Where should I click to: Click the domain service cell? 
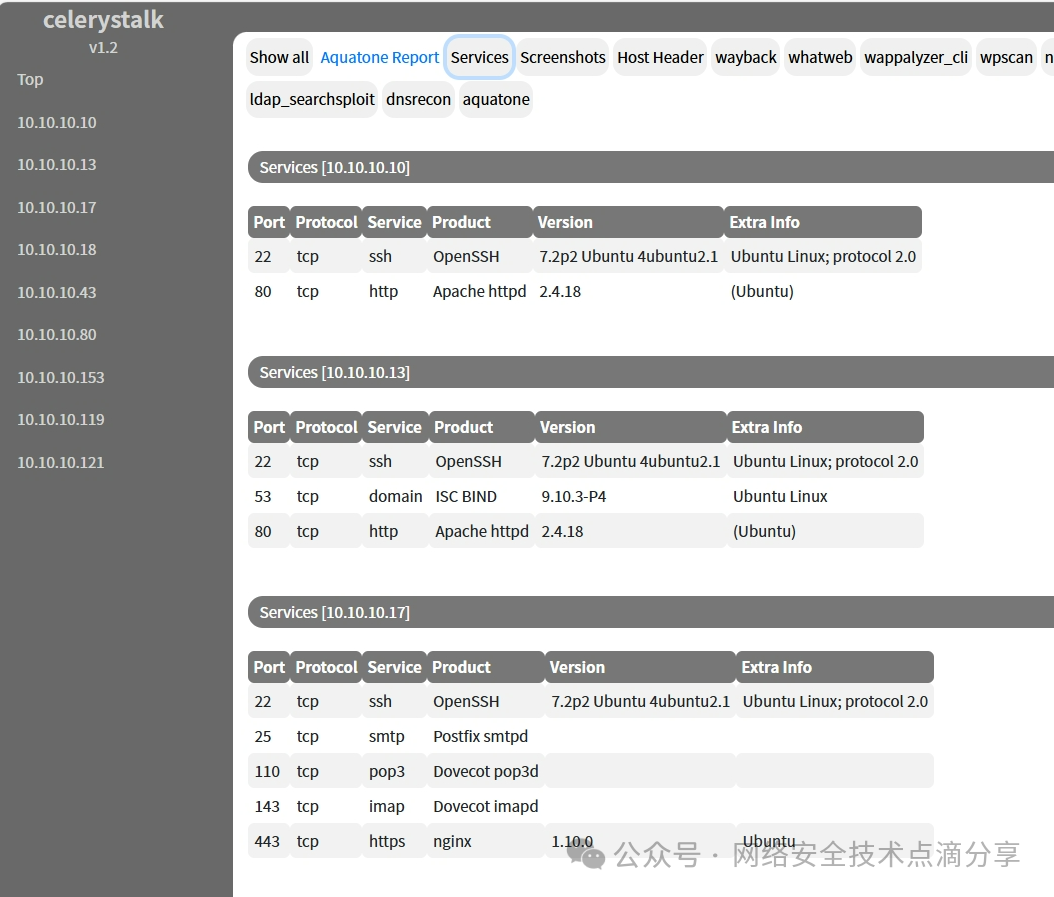click(x=395, y=497)
